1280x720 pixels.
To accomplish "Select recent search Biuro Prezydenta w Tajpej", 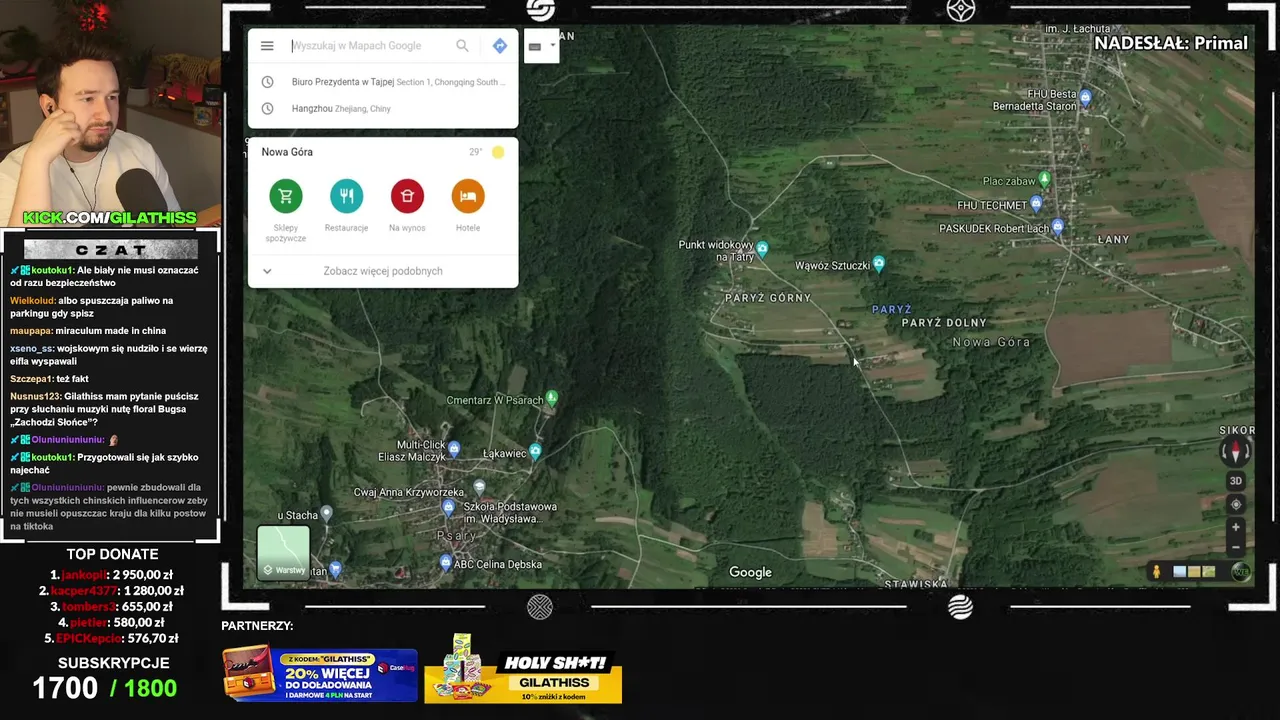I will pos(383,82).
